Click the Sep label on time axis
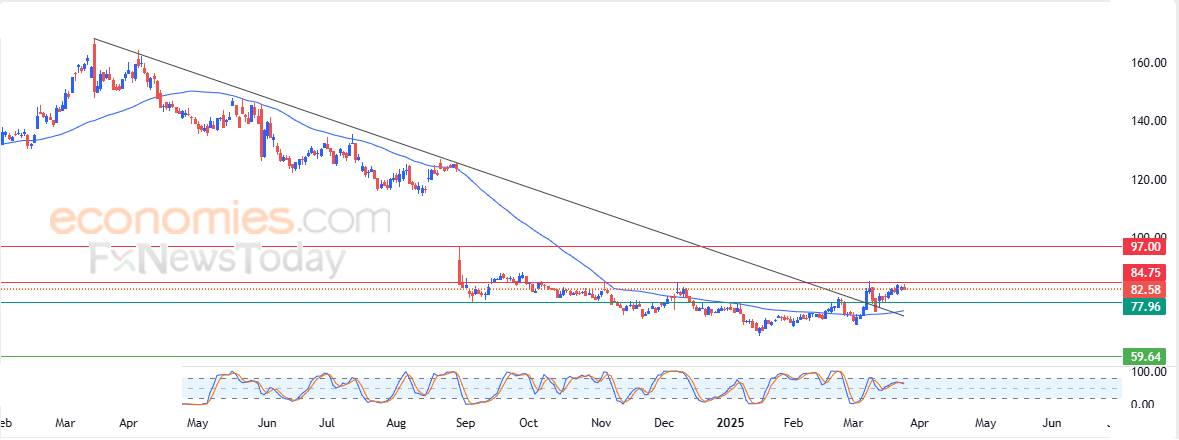Image resolution: width=1179 pixels, height=440 pixels. (x=465, y=423)
